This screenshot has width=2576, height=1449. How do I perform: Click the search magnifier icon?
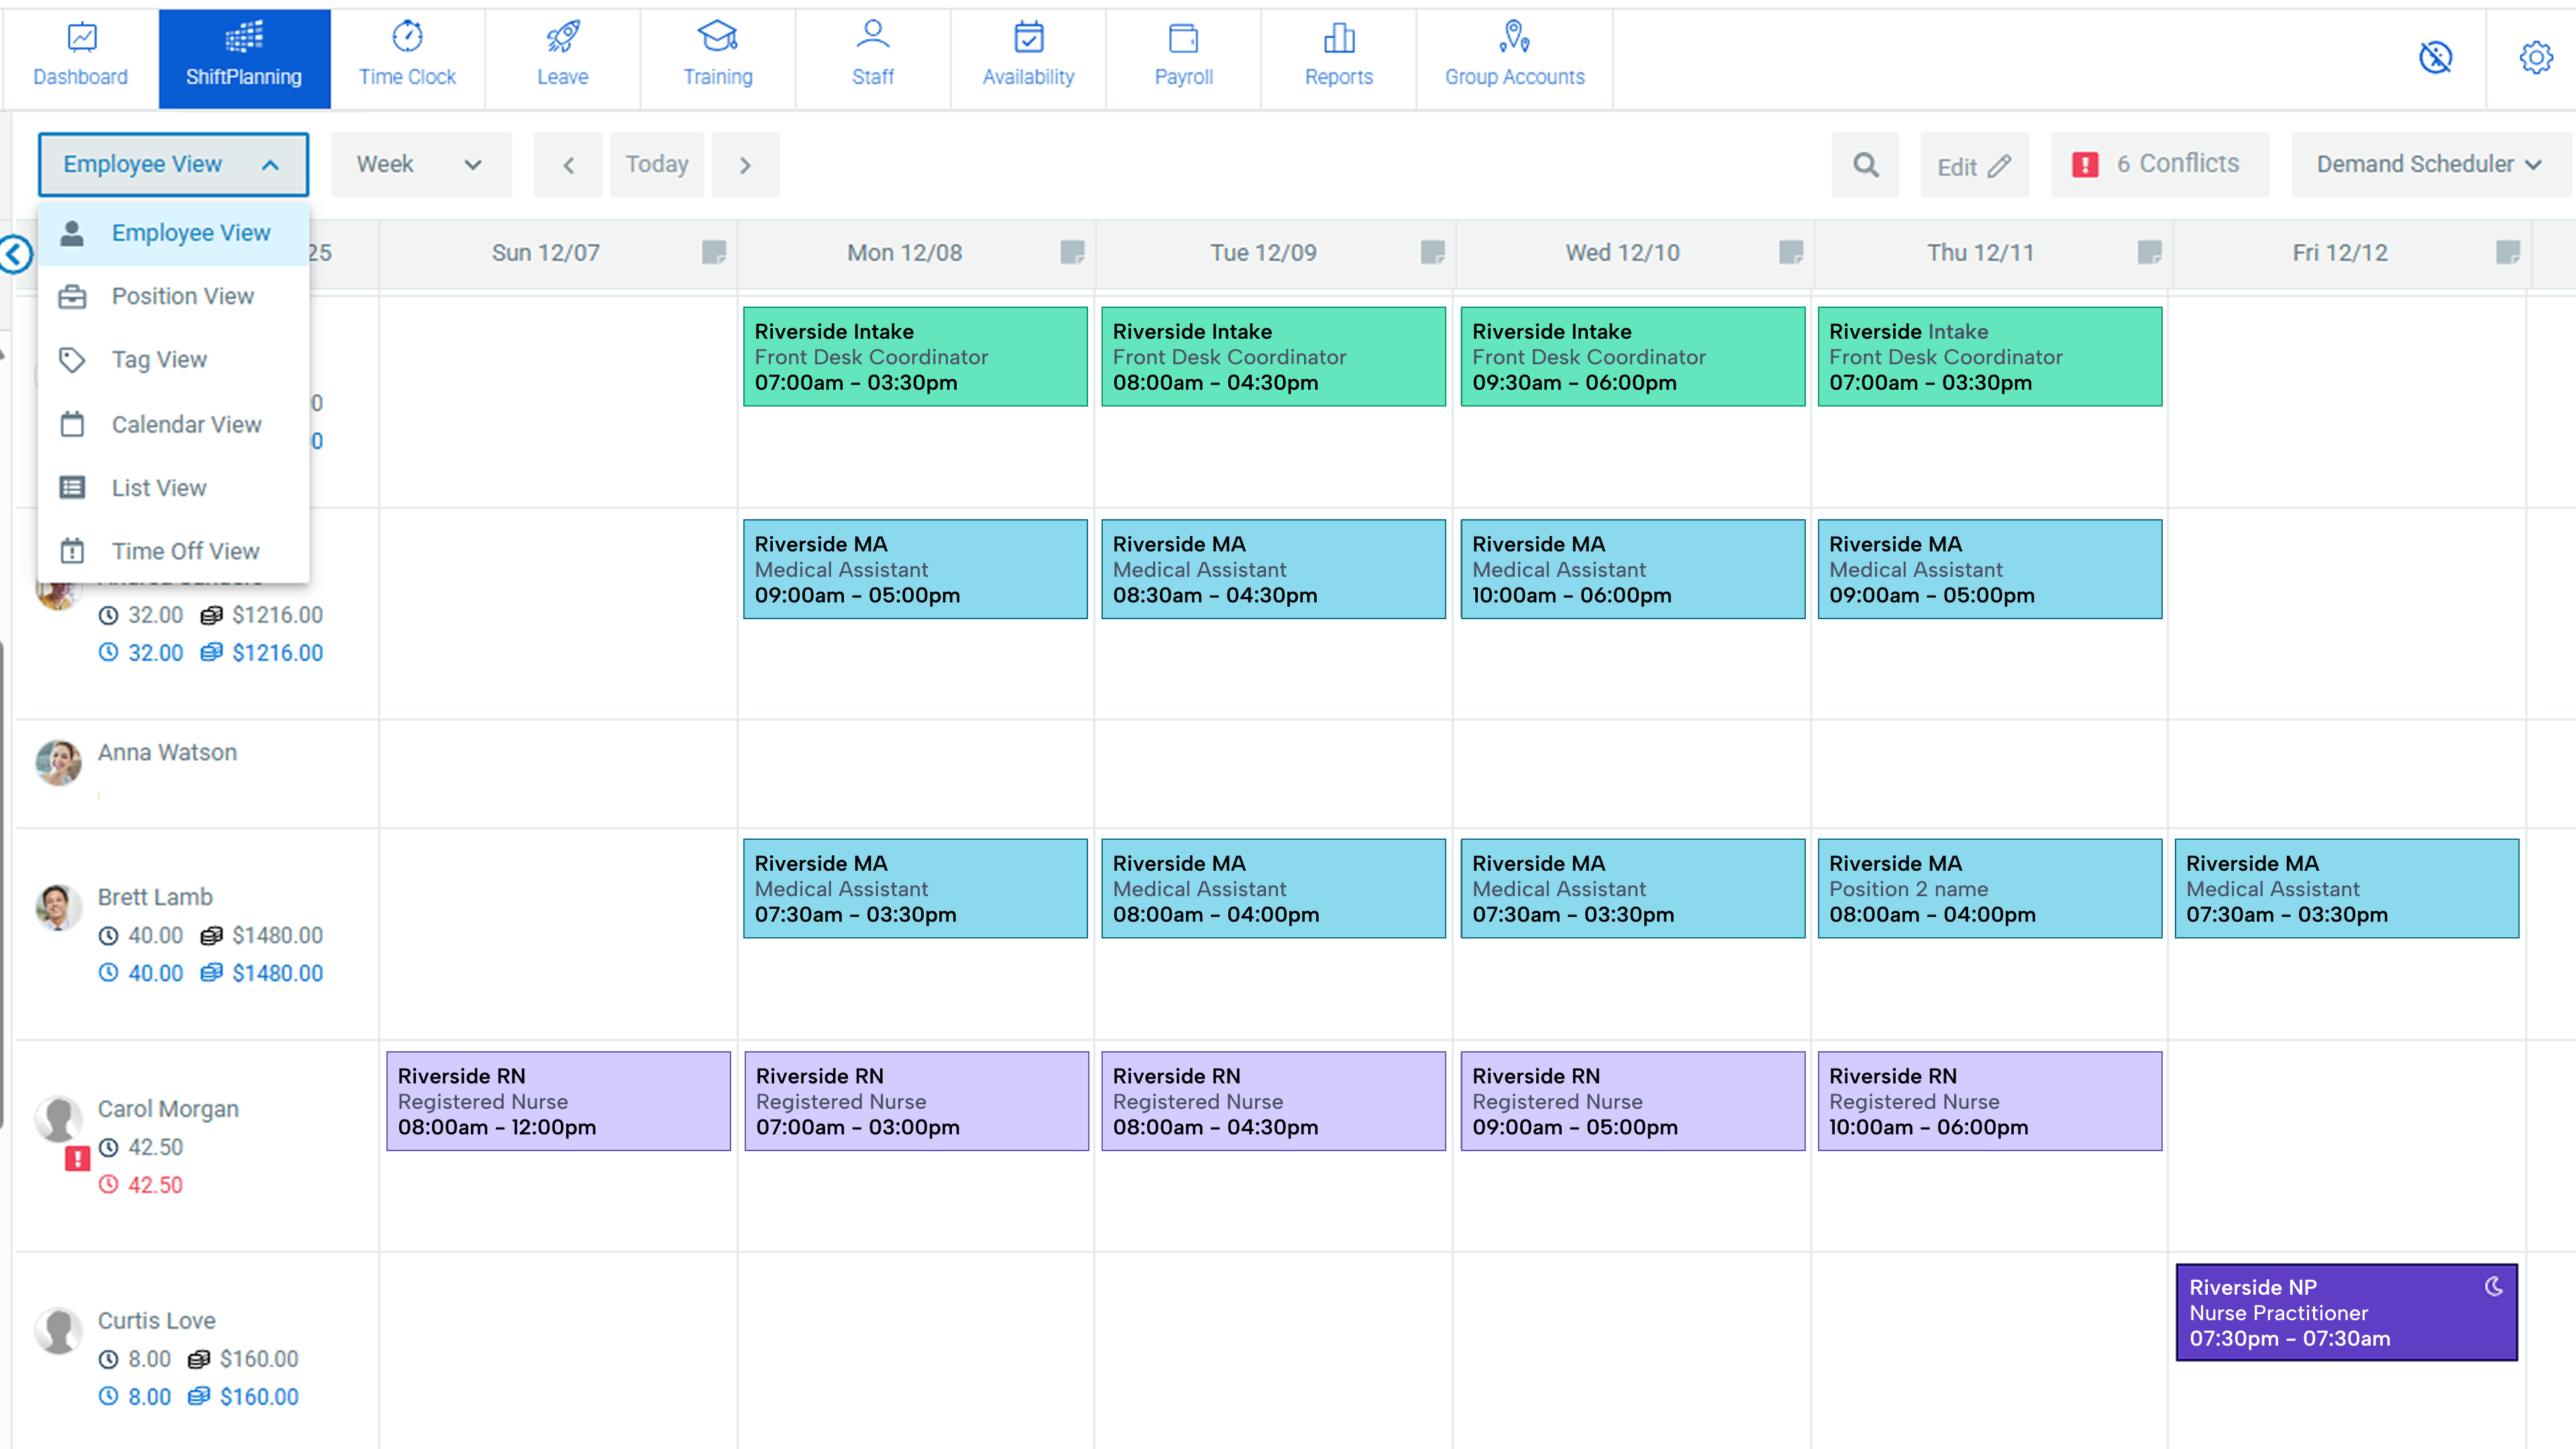click(1865, 165)
